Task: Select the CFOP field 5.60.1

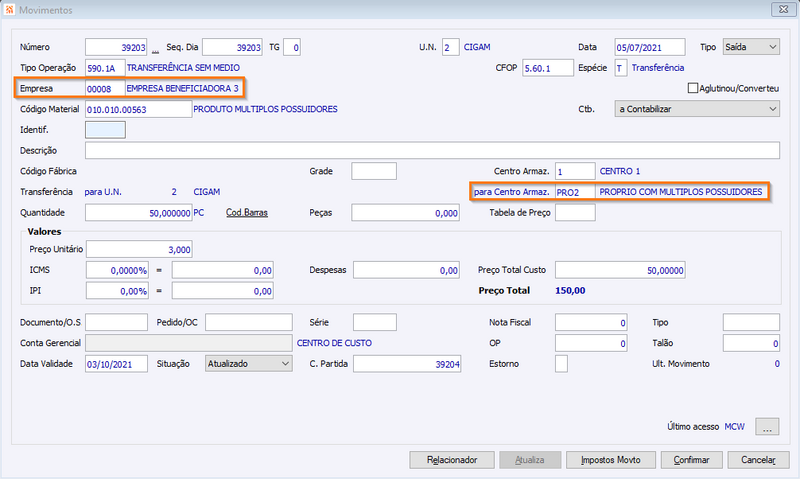Action: click(x=548, y=68)
